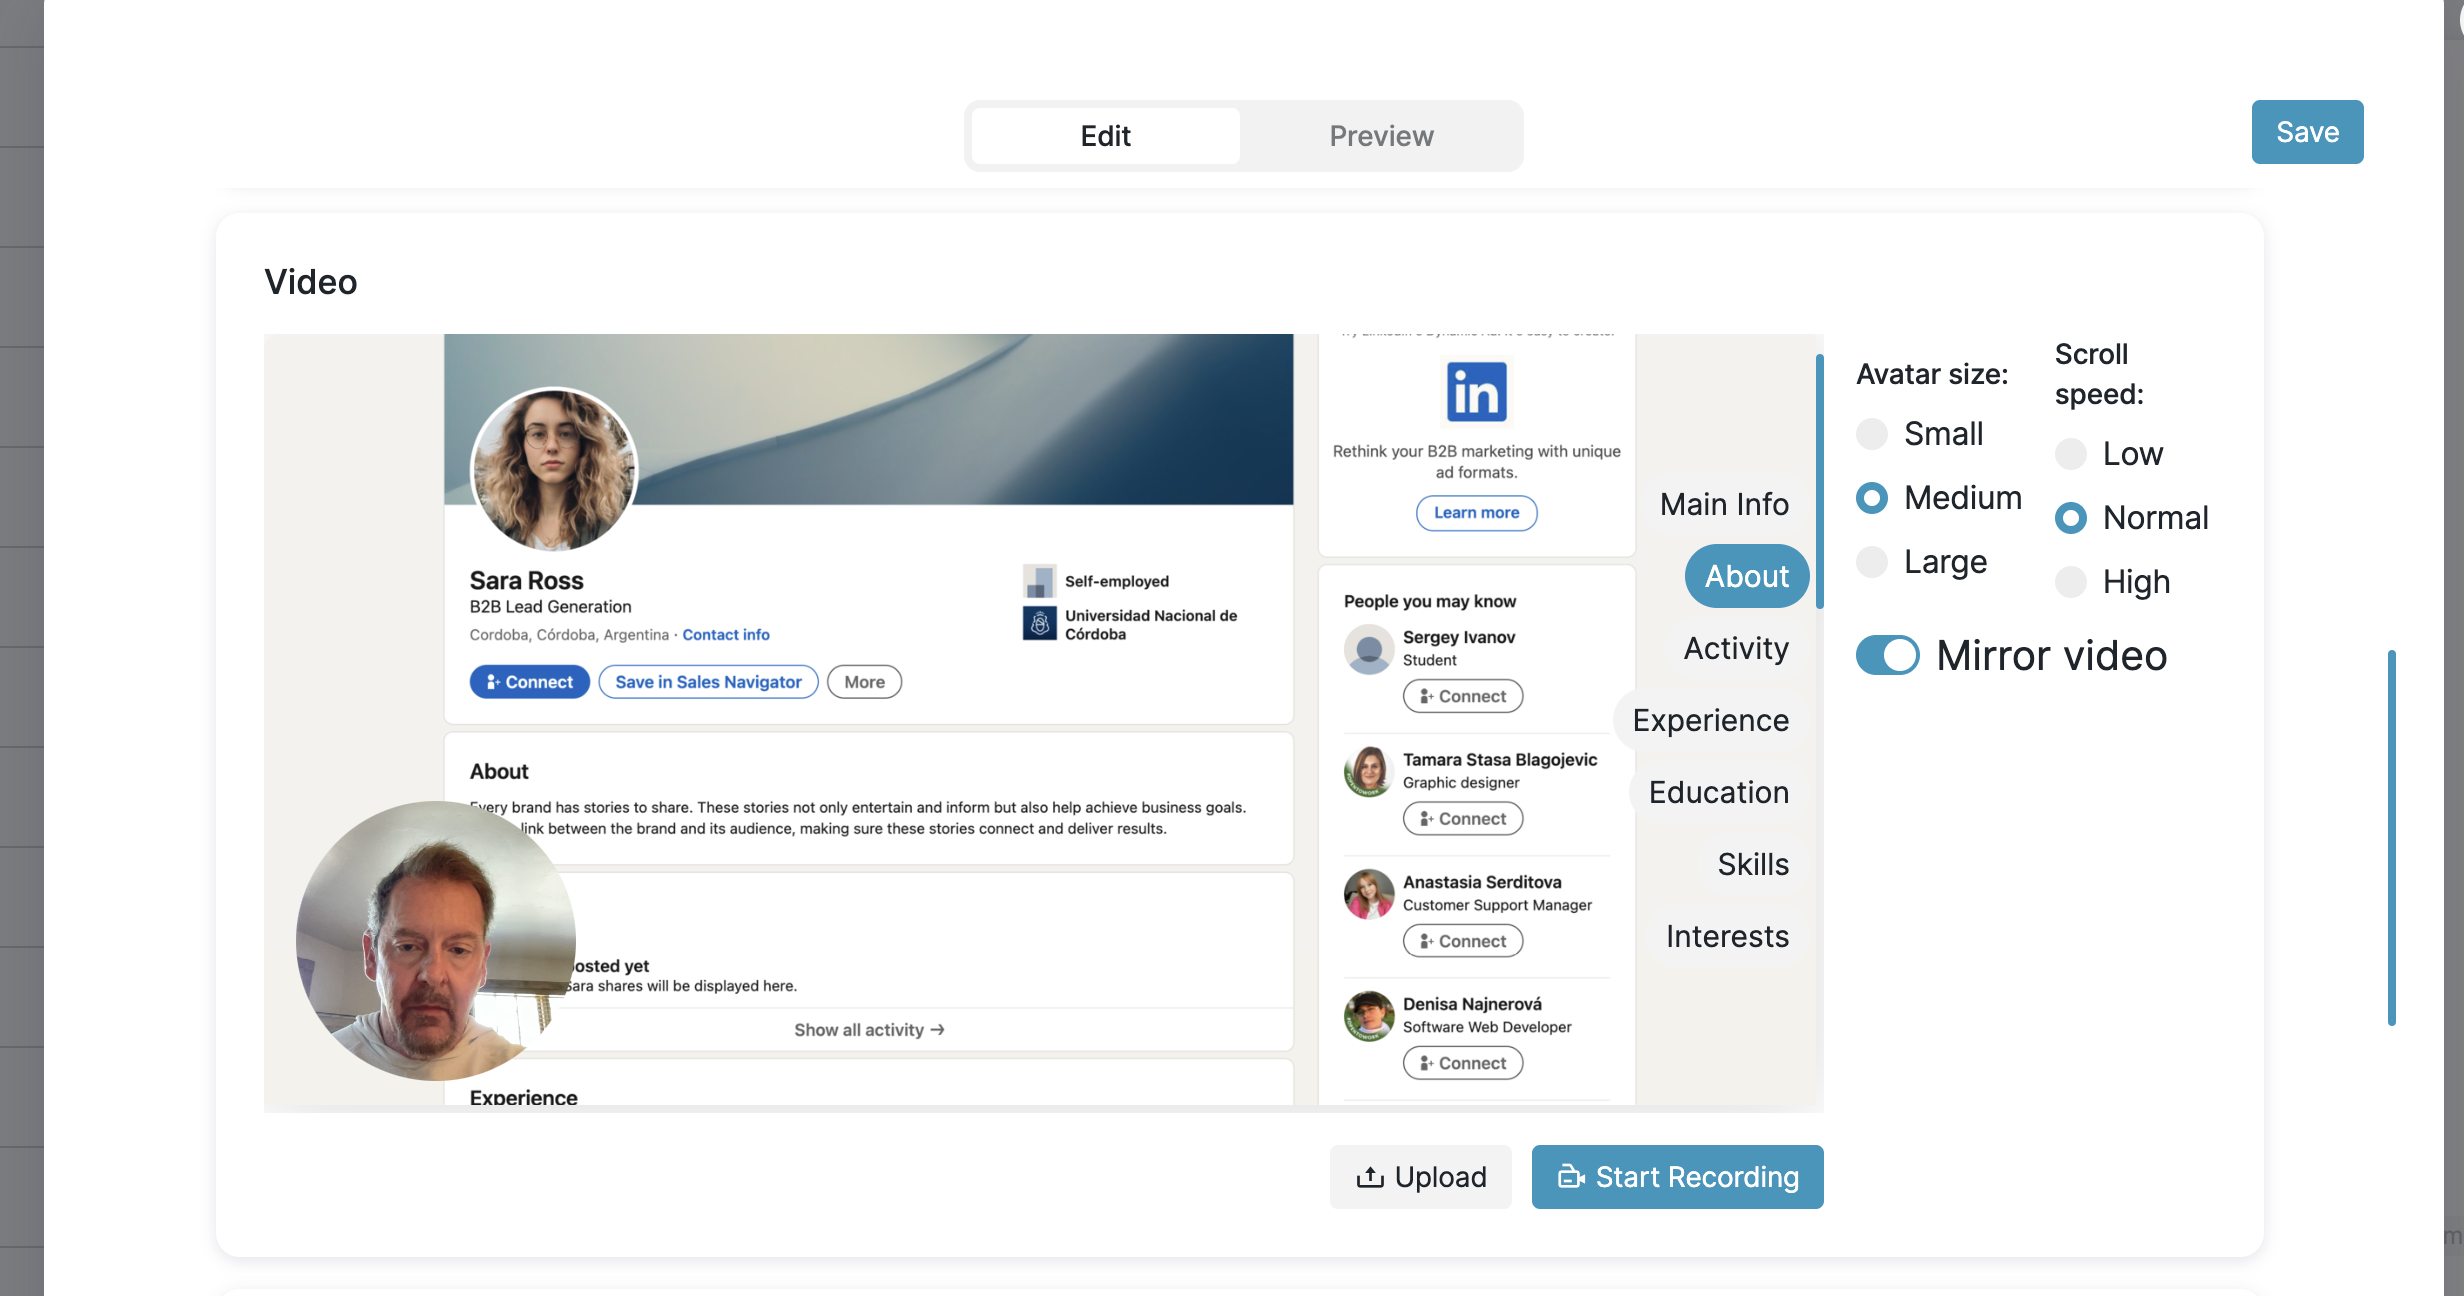Screen dimensions: 2464x1296
Task: Click the Save button
Action: pyautogui.click(x=2307, y=132)
